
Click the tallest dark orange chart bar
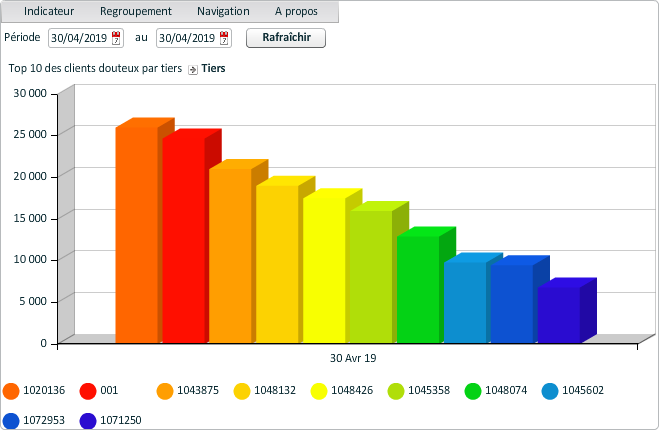coord(137,235)
